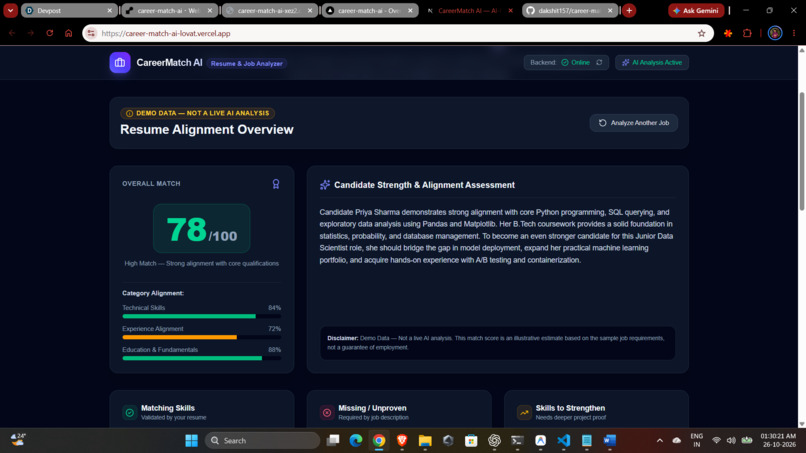Image resolution: width=806 pixels, height=453 pixels.
Task: Switch to the career-match-ai - Over tab
Action: (x=370, y=10)
